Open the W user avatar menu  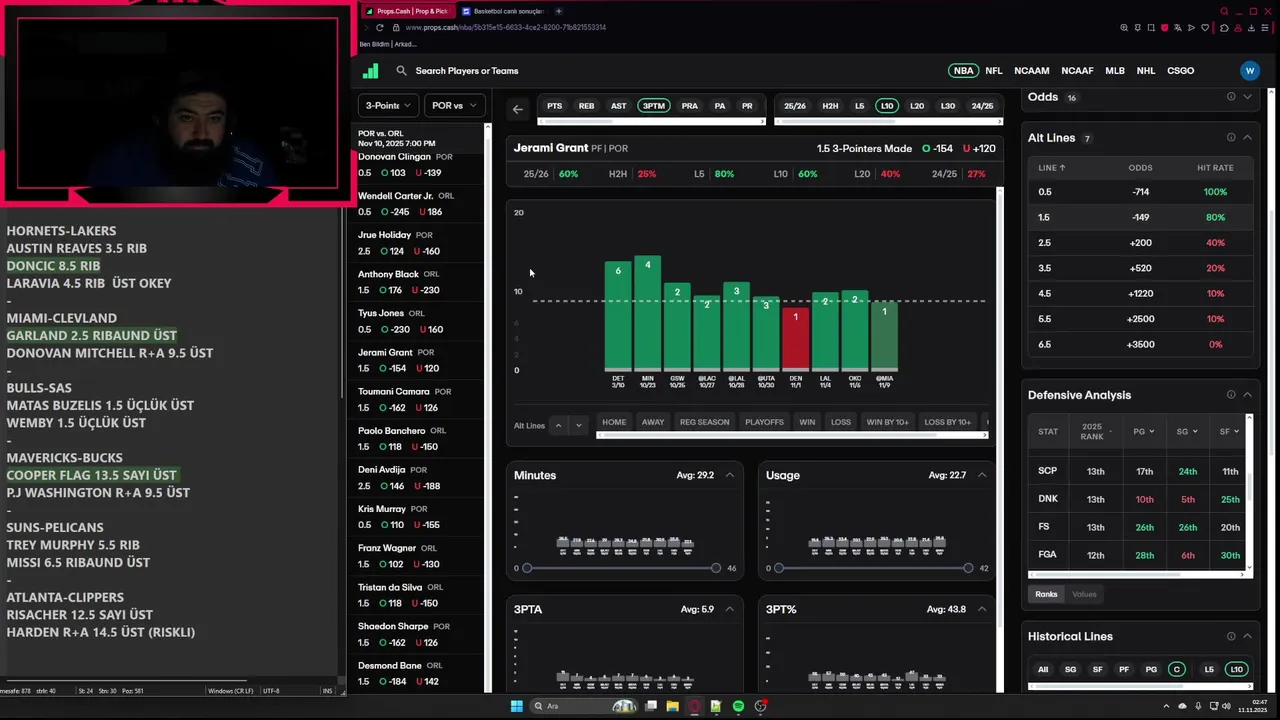pyautogui.click(x=1249, y=71)
